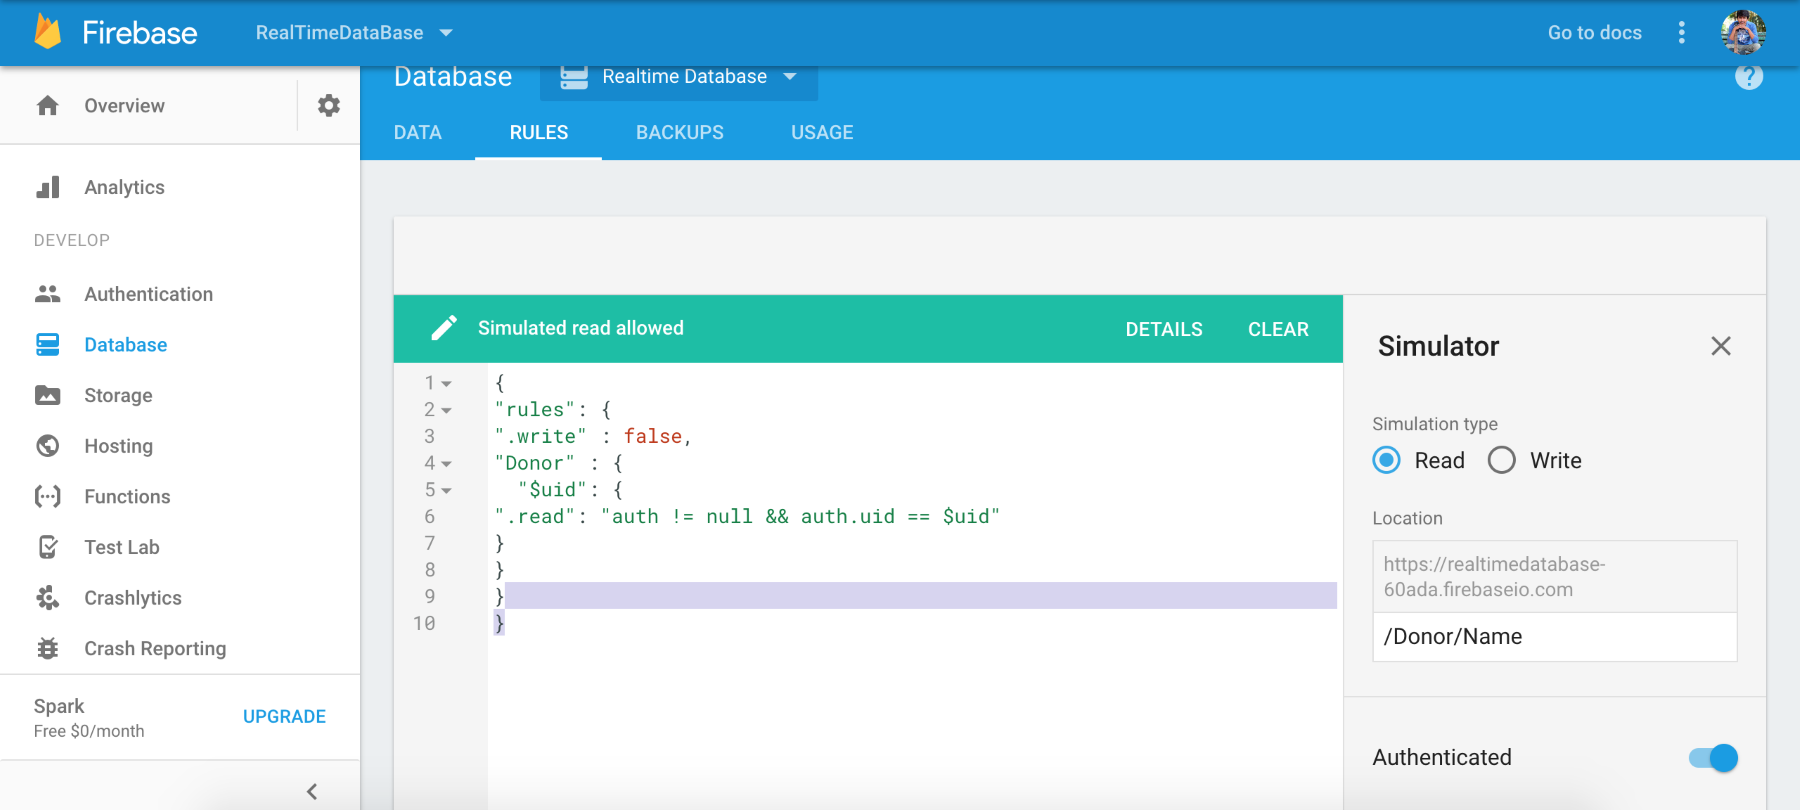This screenshot has width=1800, height=810.
Task: Switch to the BACKUPS tab
Action: click(680, 133)
